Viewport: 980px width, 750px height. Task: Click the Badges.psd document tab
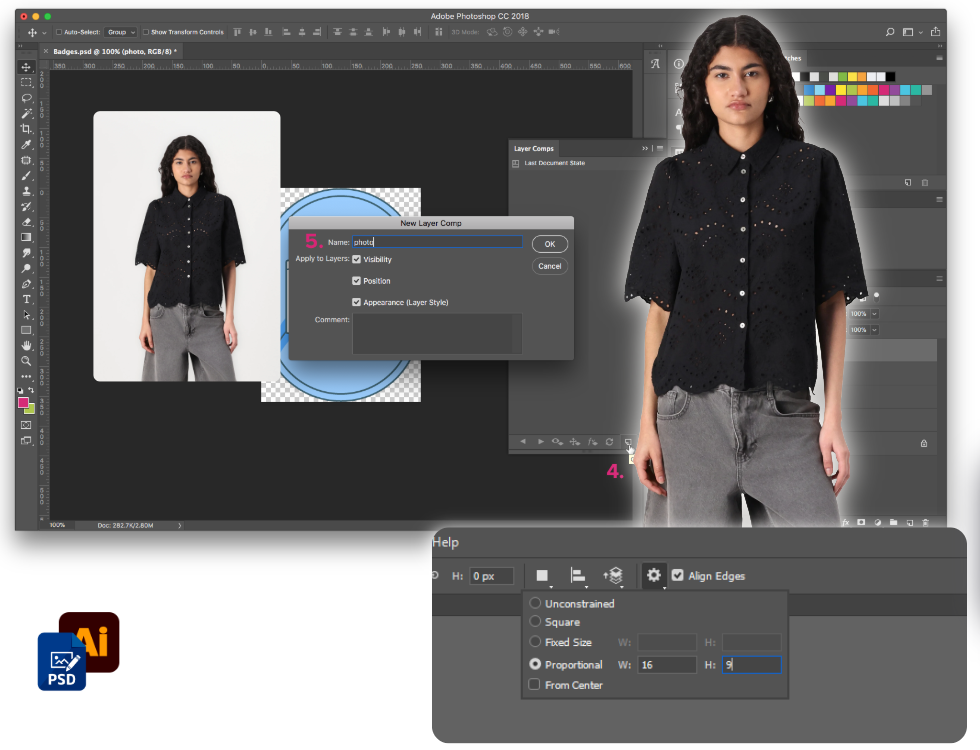click(x=107, y=50)
